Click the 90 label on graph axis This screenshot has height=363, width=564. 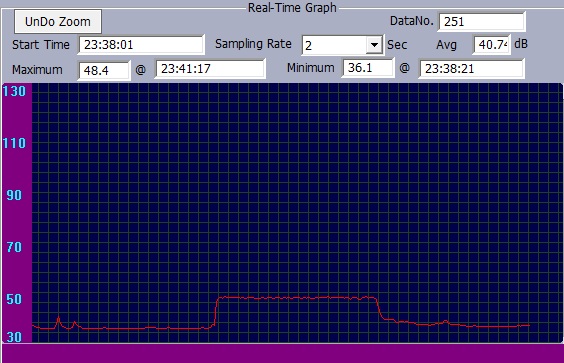point(14,195)
